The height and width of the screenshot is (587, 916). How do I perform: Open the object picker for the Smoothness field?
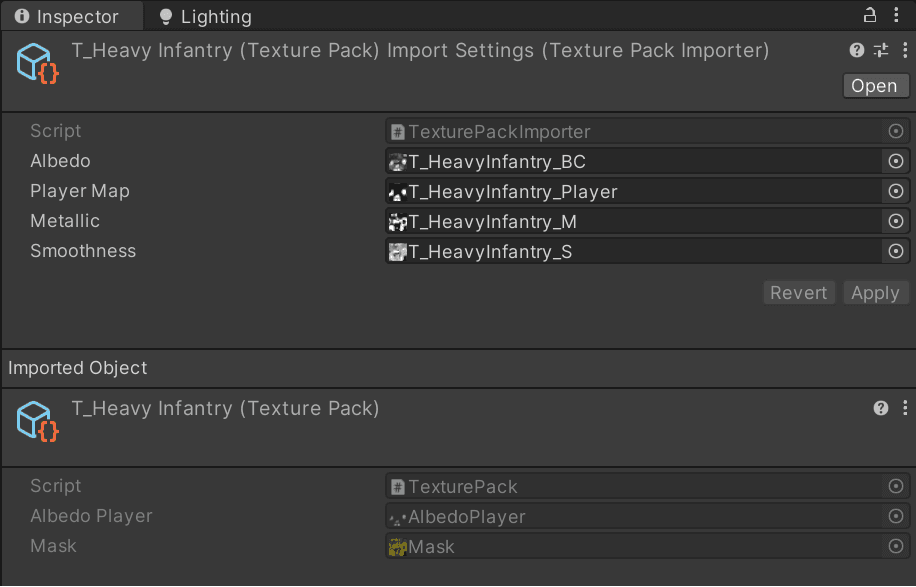point(896,251)
